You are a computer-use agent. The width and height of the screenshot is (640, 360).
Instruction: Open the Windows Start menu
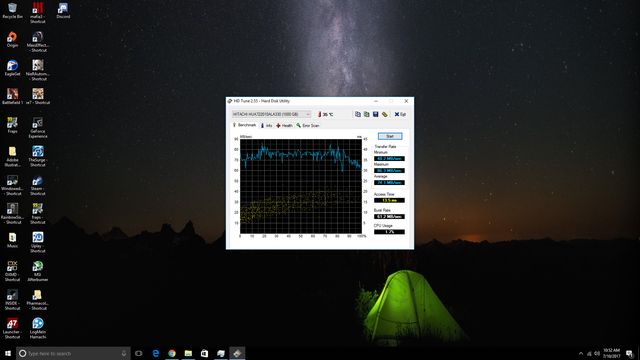tap(8, 353)
